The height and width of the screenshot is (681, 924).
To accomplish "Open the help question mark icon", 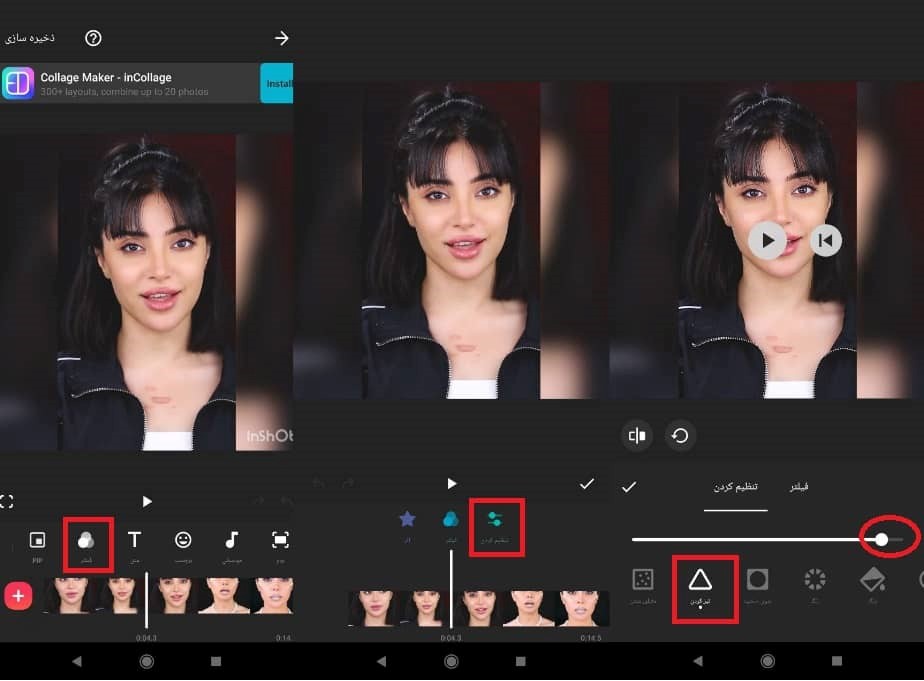I will (x=93, y=38).
